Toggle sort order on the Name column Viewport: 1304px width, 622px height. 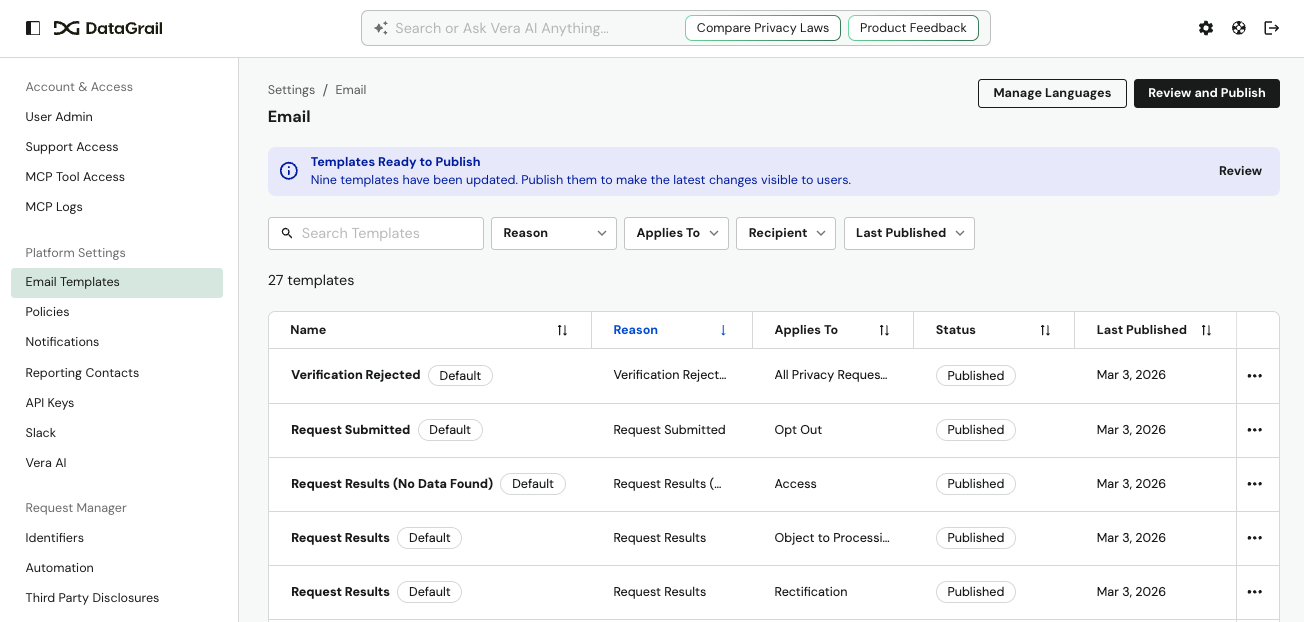click(562, 330)
